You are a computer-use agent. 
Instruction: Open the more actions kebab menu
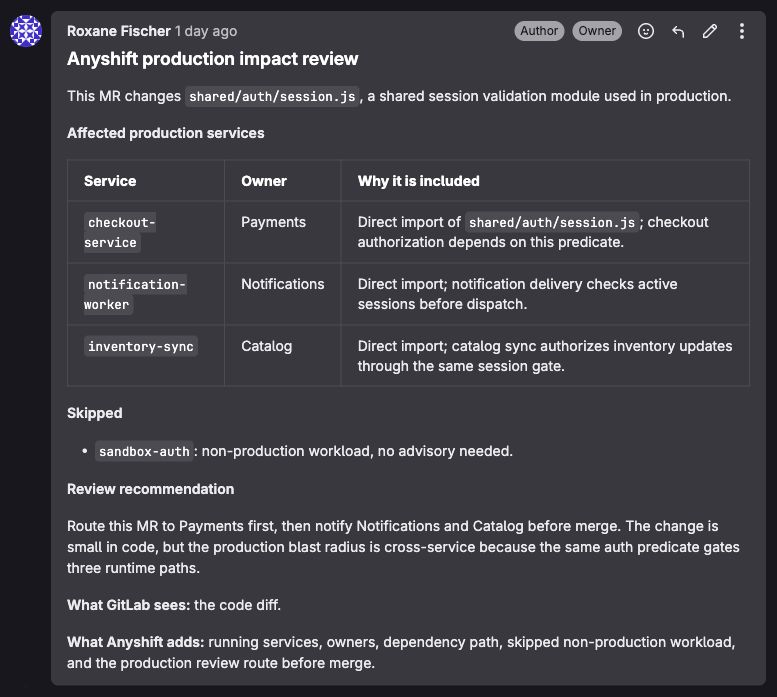coord(741,31)
